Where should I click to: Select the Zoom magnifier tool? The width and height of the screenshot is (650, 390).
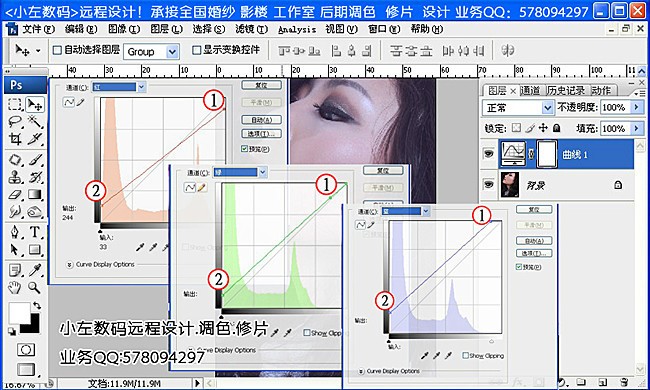[35, 287]
